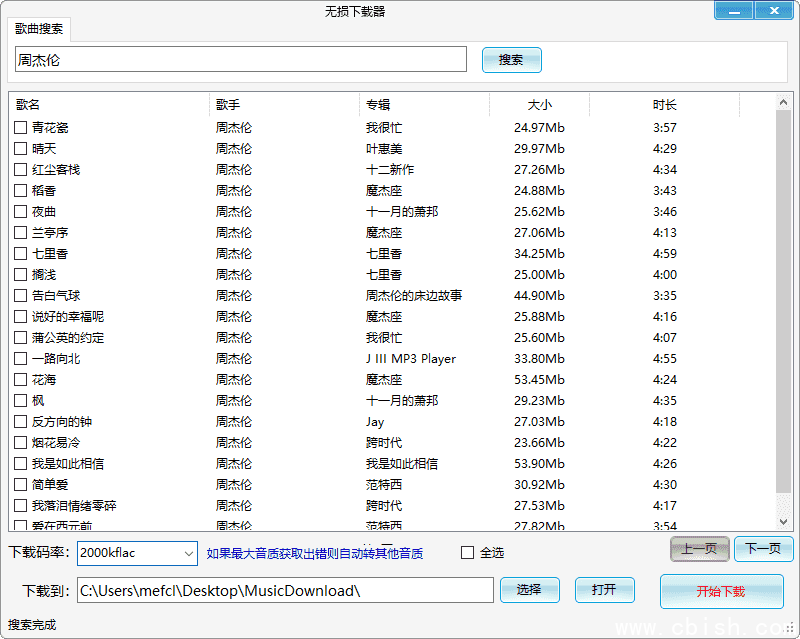Image resolution: width=800 pixels, height=639 pixels.
Task: Switch to the 歌曲搜索 tab
Action: point(38,29)
